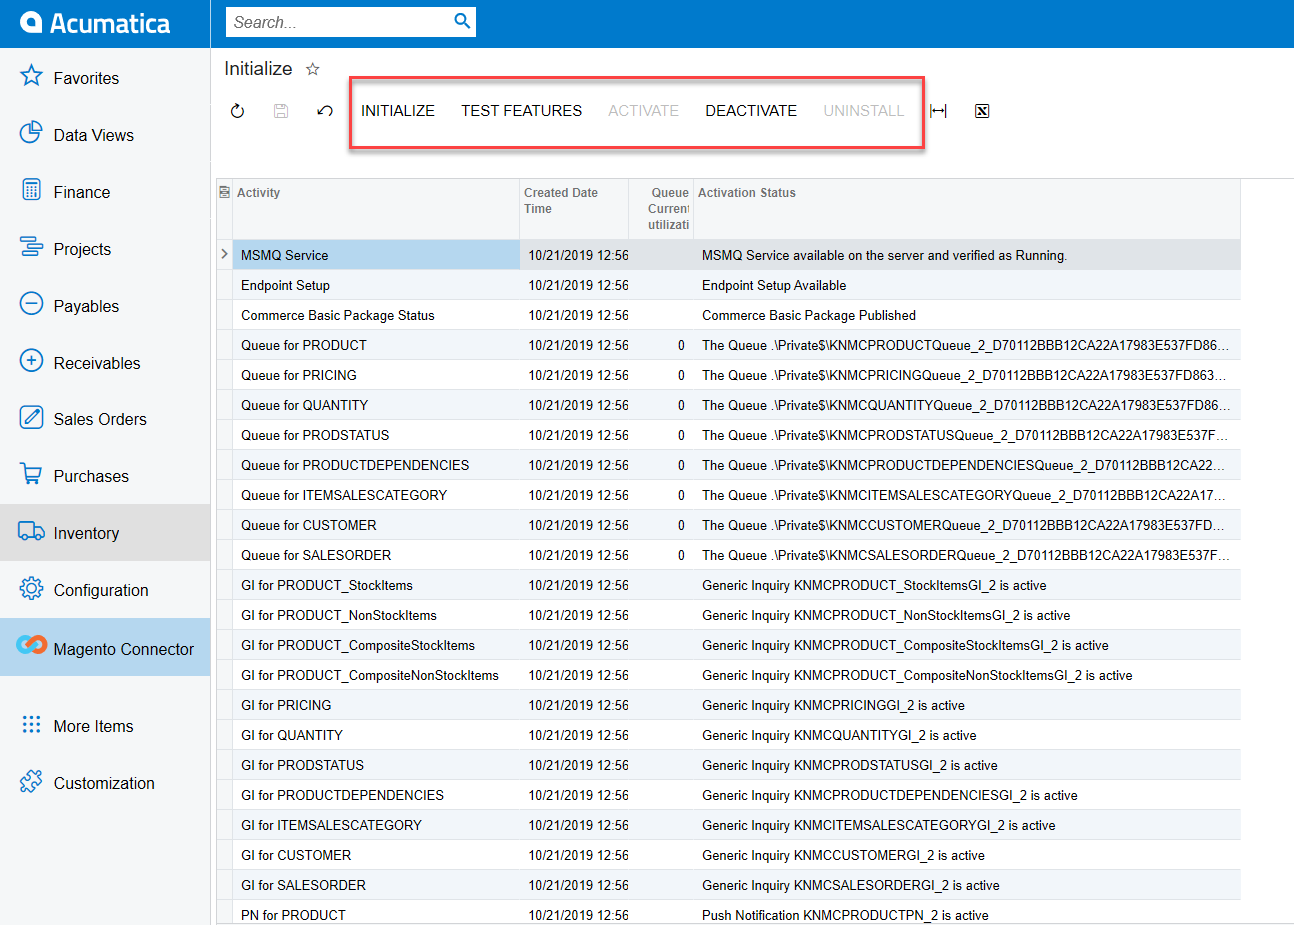Select 'GI for PRICING' row
This screenshot has height=925, width=1294.
(729, 705)
